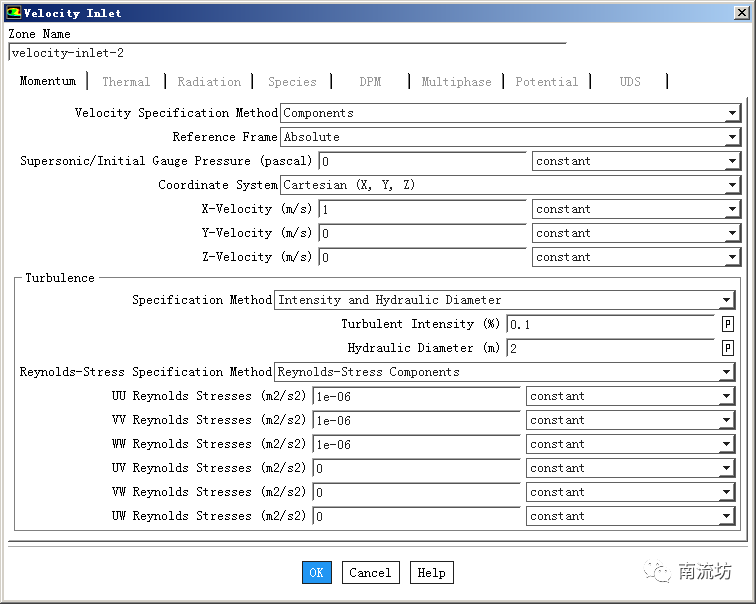Screen dimensions: 756x604
Task: Click the P parameter button for Turbulent Intensity
Action: (x=727, y=324)
